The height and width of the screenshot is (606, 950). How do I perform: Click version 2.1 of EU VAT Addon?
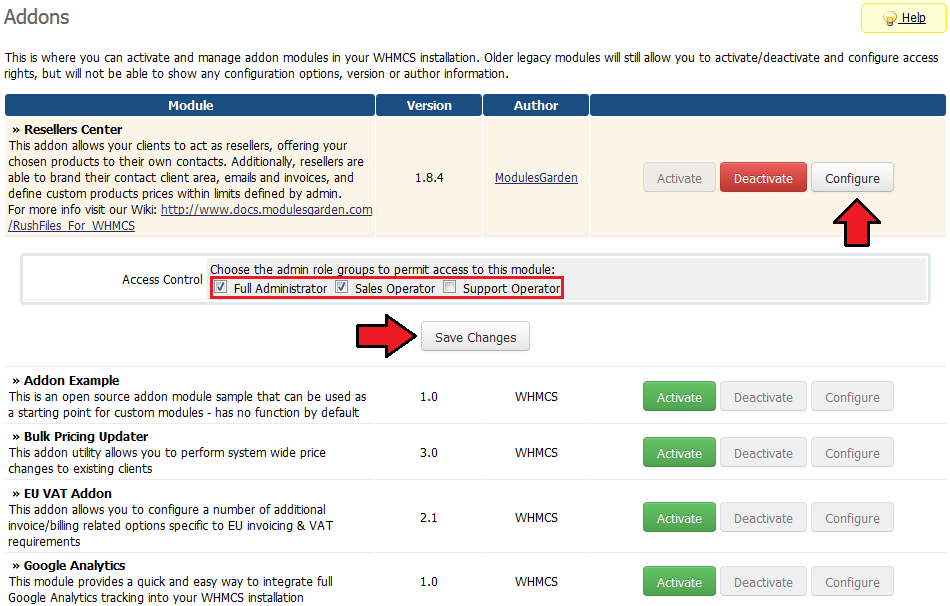click(x=428, y=518)
